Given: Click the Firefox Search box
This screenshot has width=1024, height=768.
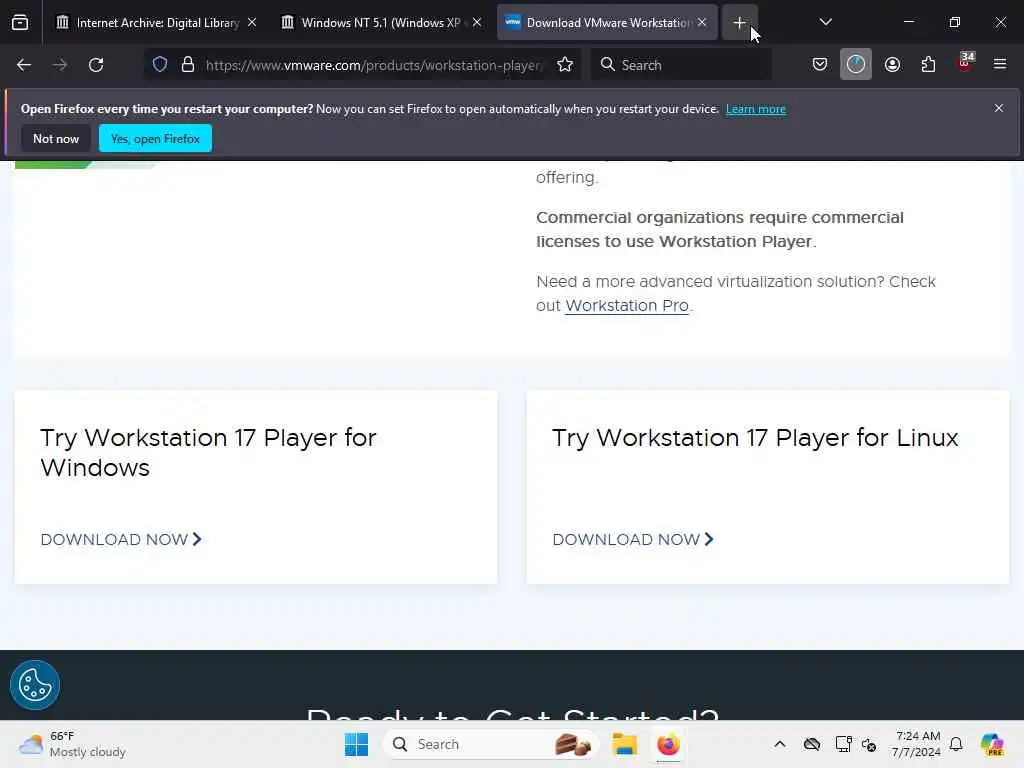Looking at the screenshot, I should click(x=681, y=65).
